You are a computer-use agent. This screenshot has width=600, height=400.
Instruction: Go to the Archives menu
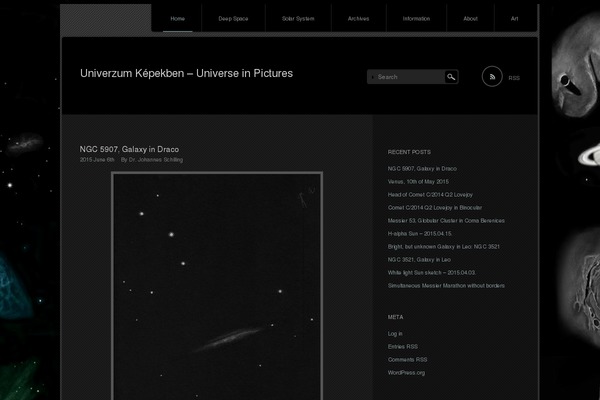click(x=358, y=18)
